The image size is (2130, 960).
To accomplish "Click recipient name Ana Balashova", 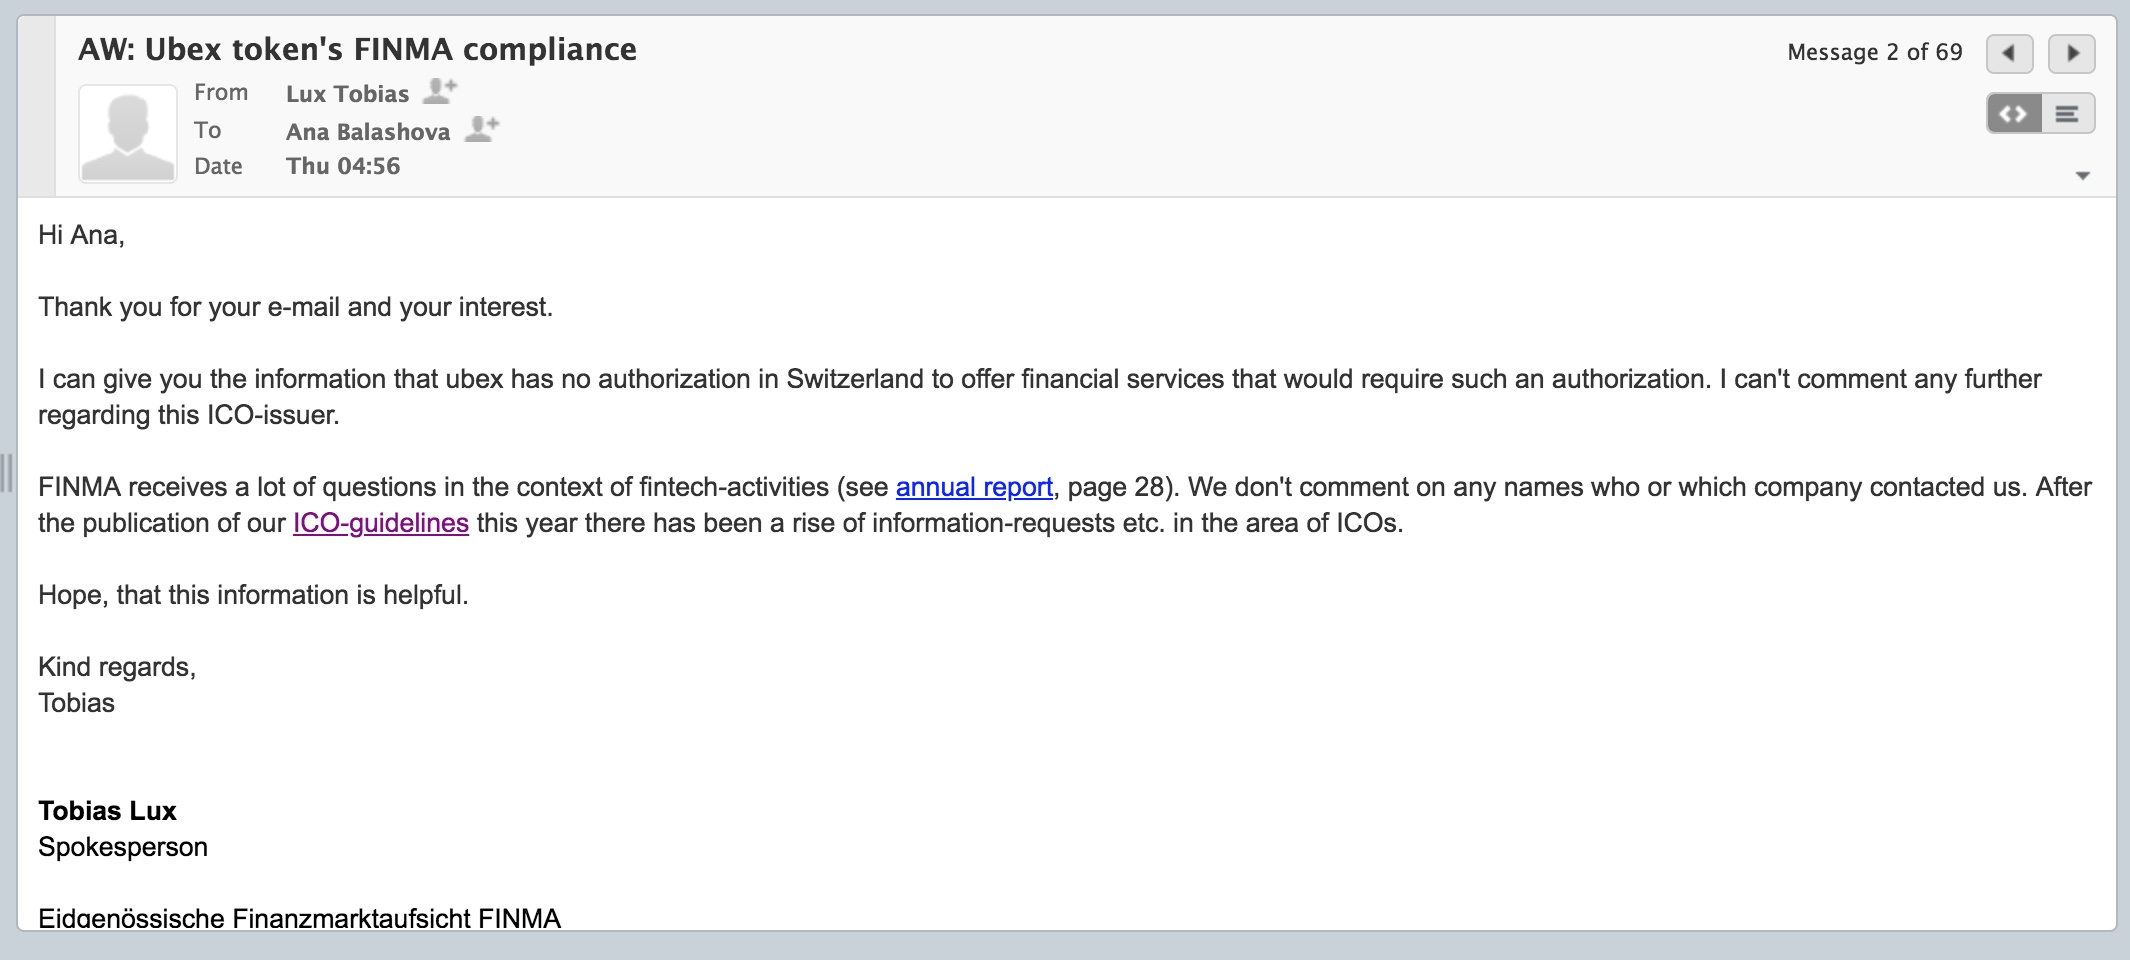I will pyautogui.click(x=368, y=132).
